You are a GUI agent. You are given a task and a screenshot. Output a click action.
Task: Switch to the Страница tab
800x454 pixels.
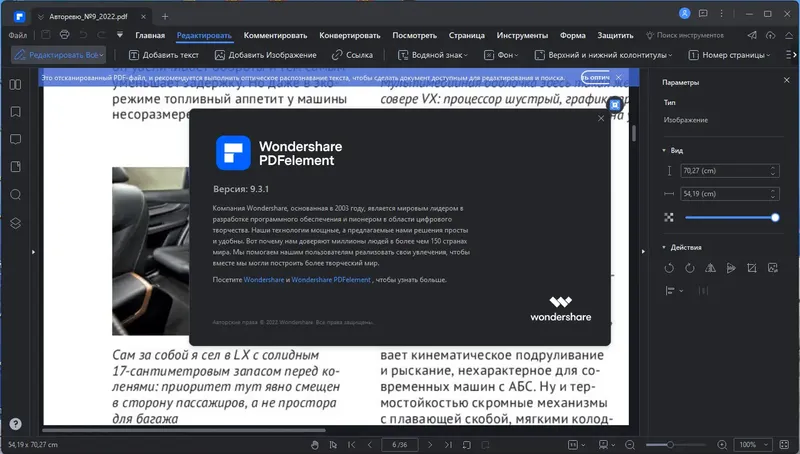click(466, 35)
